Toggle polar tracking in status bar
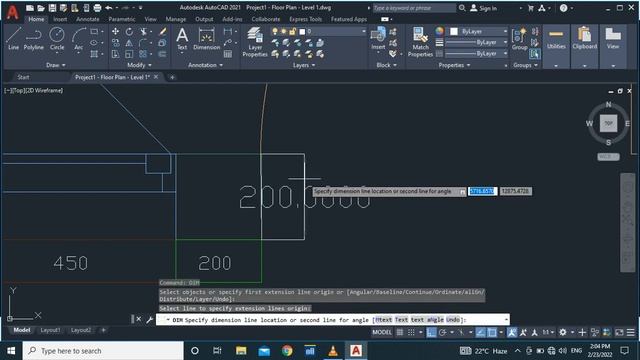The width and height of the screenshot is (640, 360). pos(442,333)
